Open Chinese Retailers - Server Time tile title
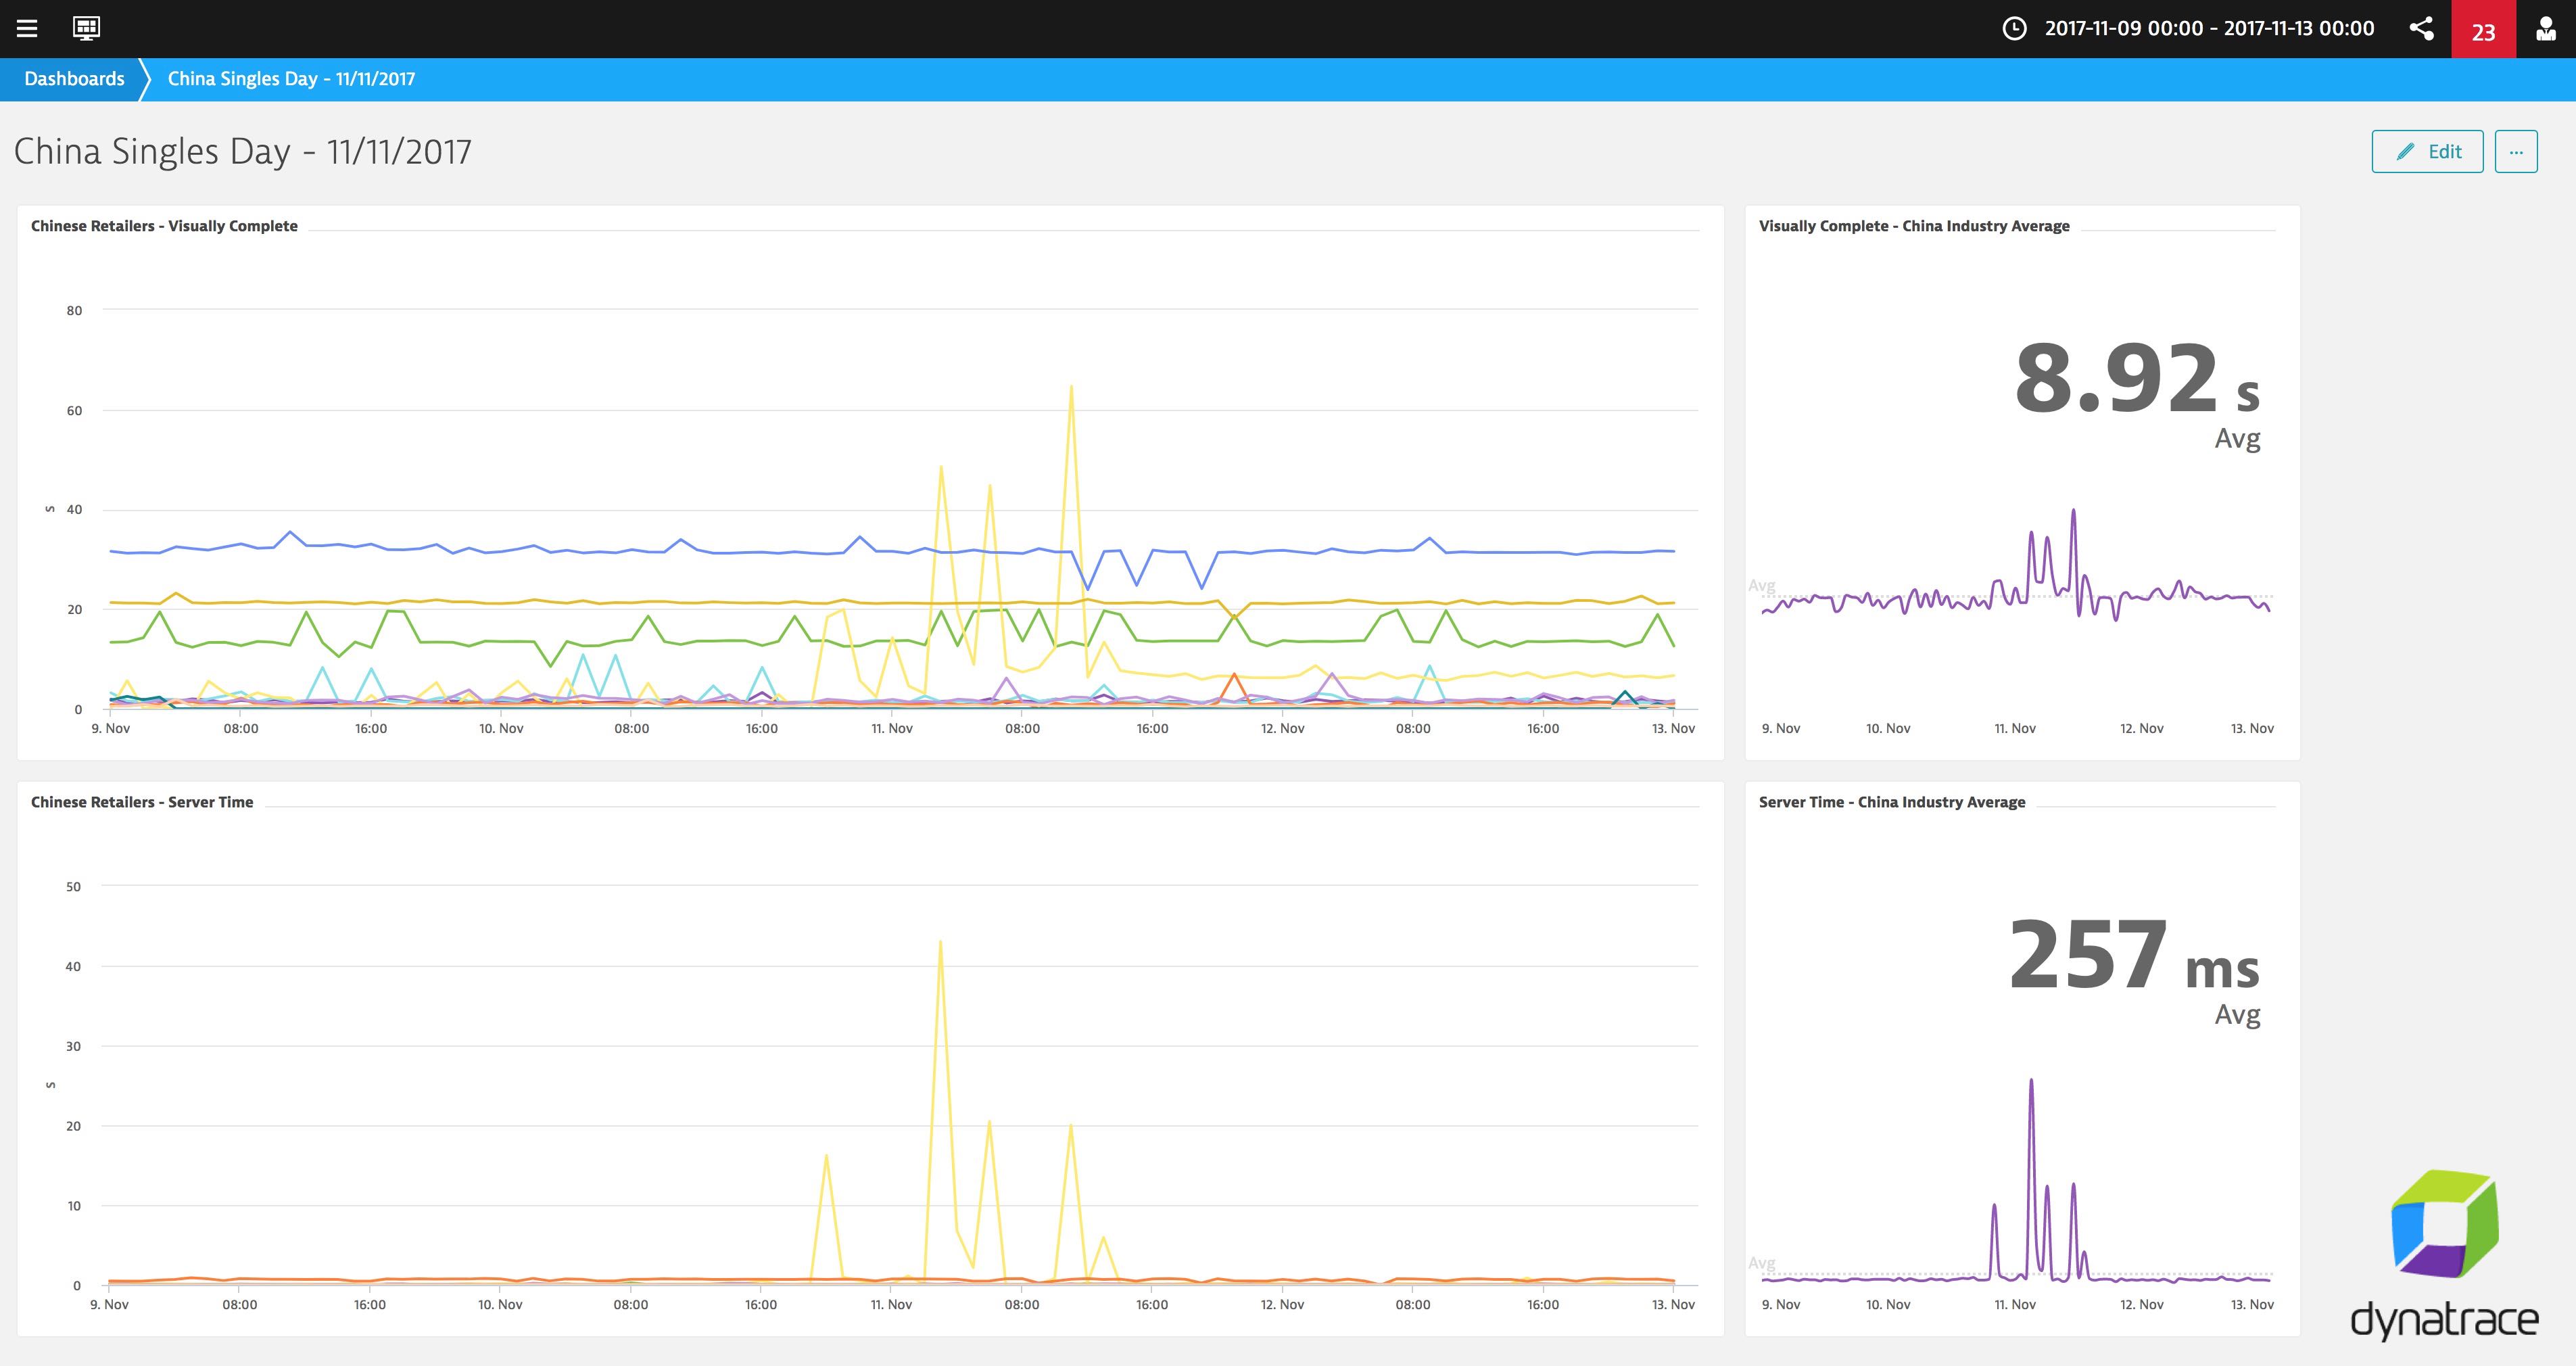The image size is (2576, 1366). 142,802
